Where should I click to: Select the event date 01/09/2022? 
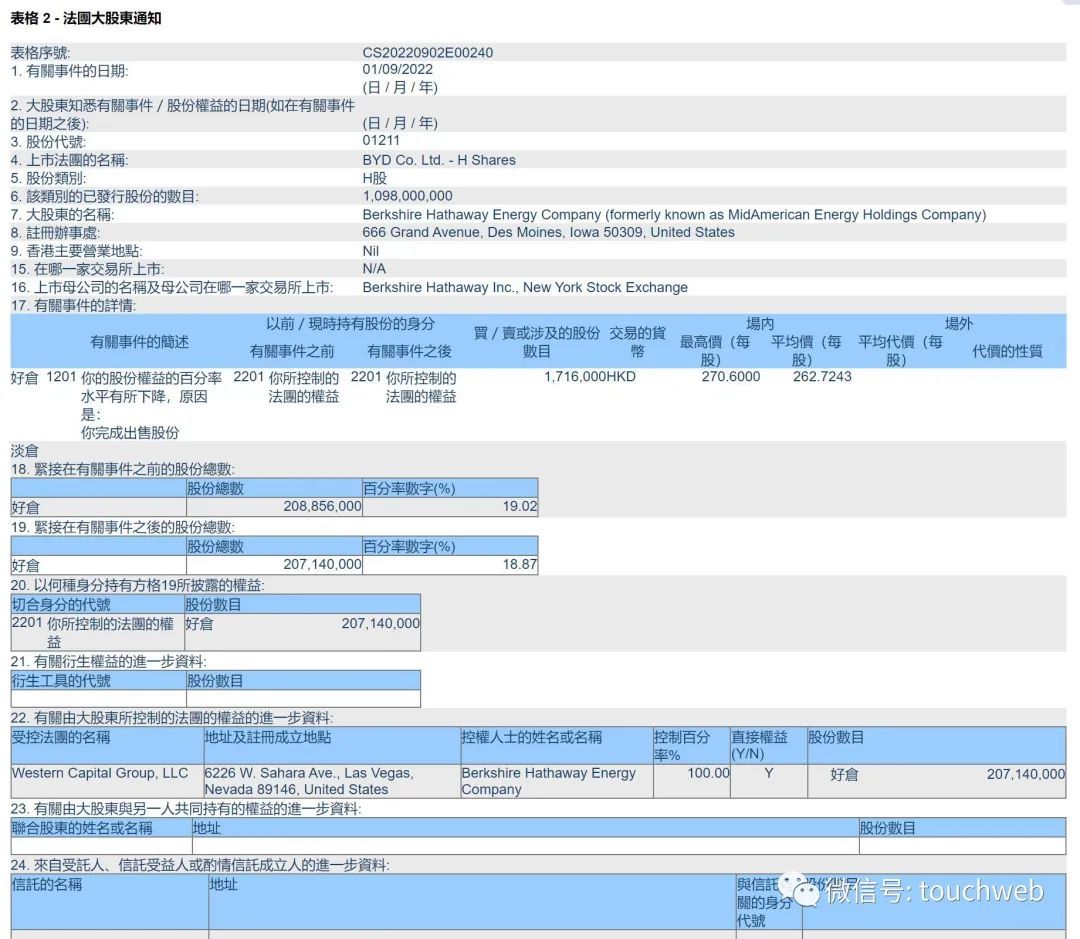tap(397, 70)
